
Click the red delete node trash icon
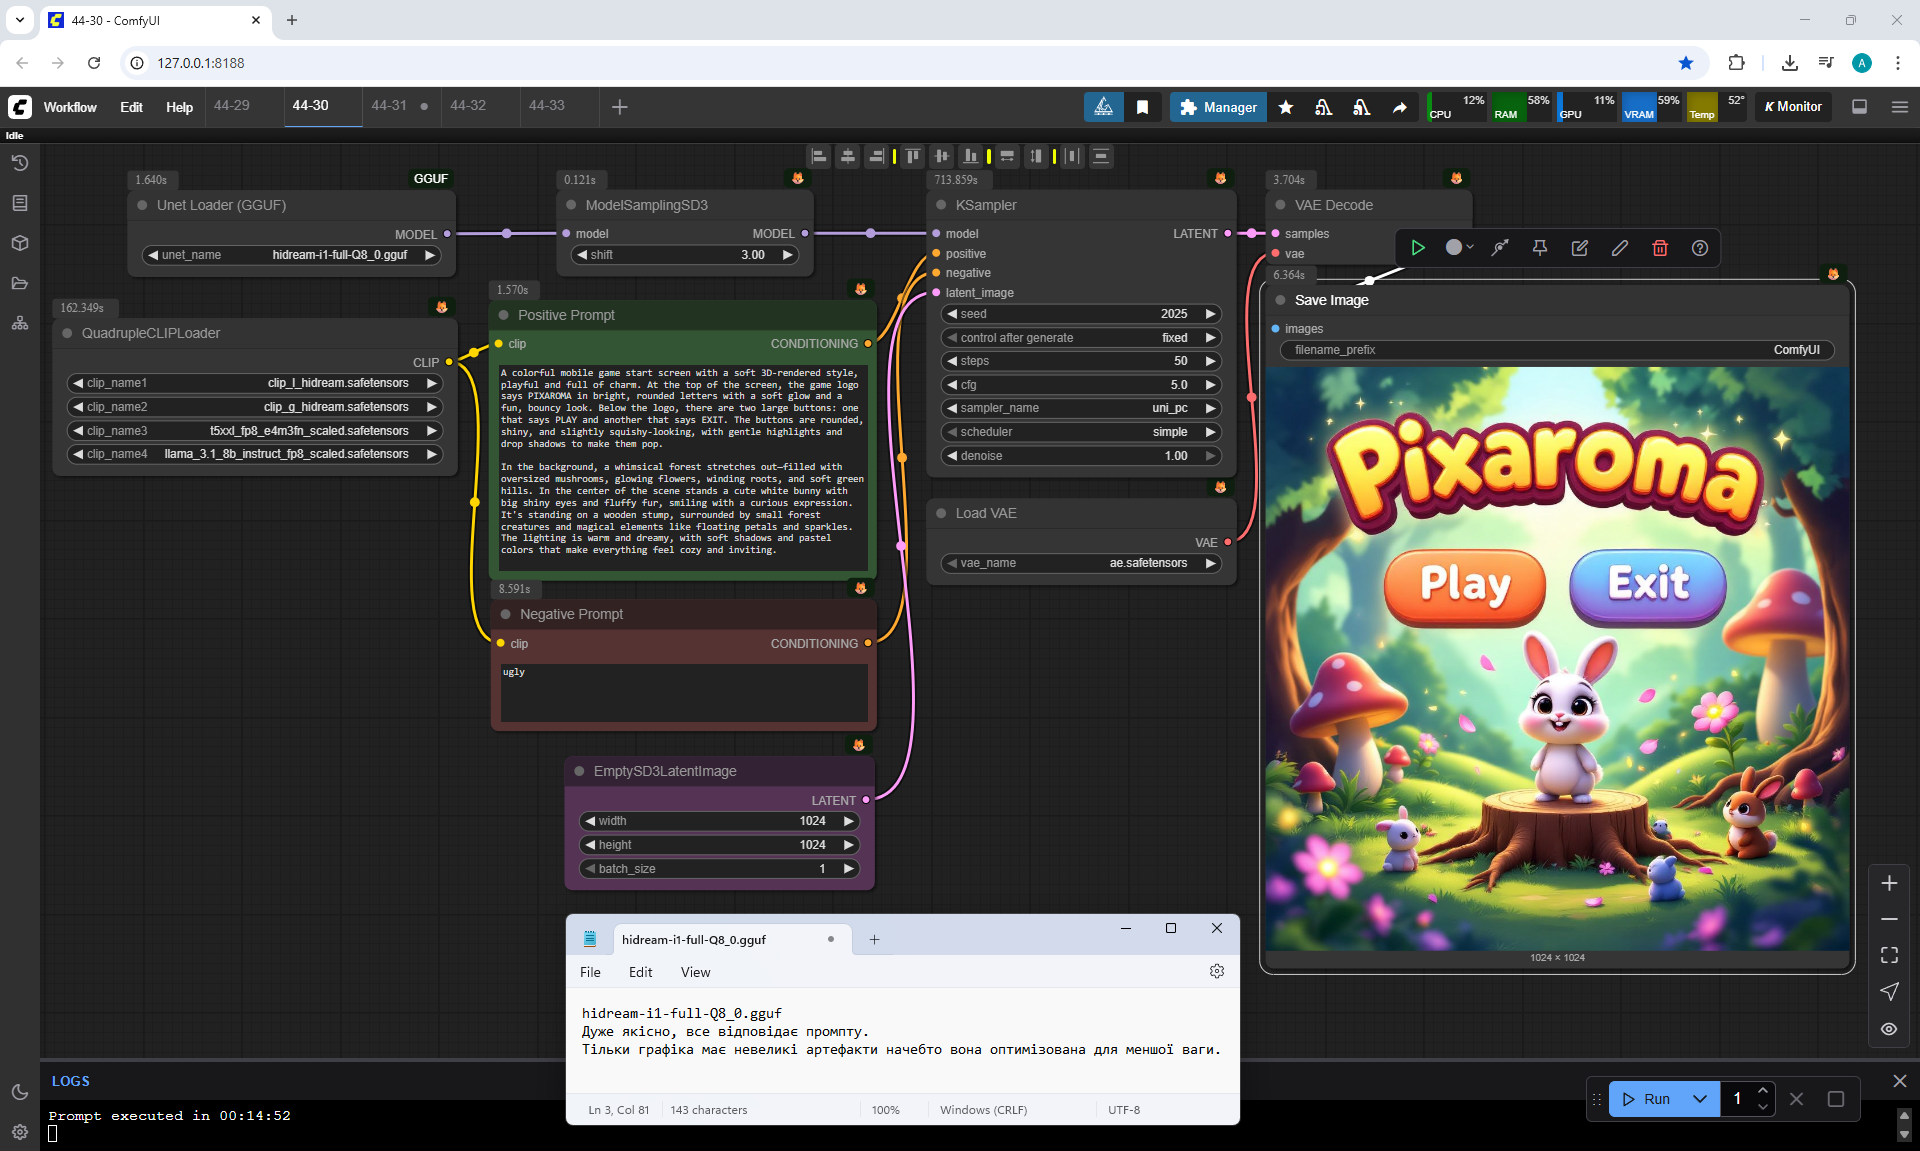(x=1660, y=248)
